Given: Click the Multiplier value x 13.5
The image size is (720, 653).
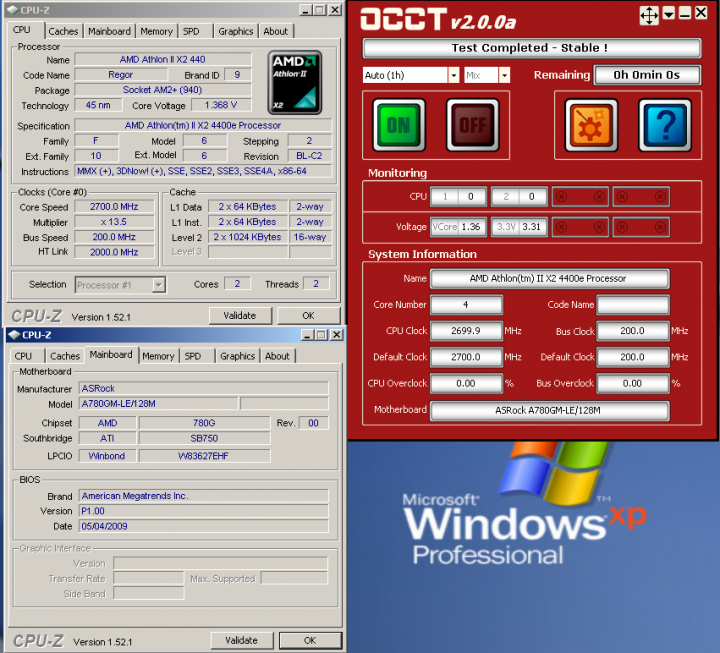Looking at the screenshot, I should point(114,222).
